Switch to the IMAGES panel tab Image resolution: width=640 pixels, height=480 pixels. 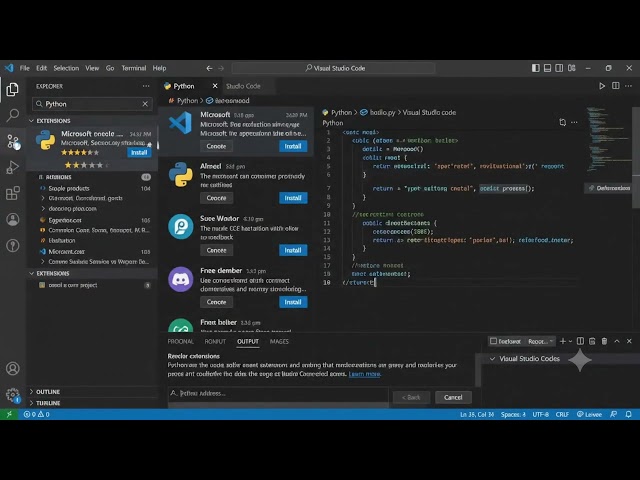coord(279,341)
